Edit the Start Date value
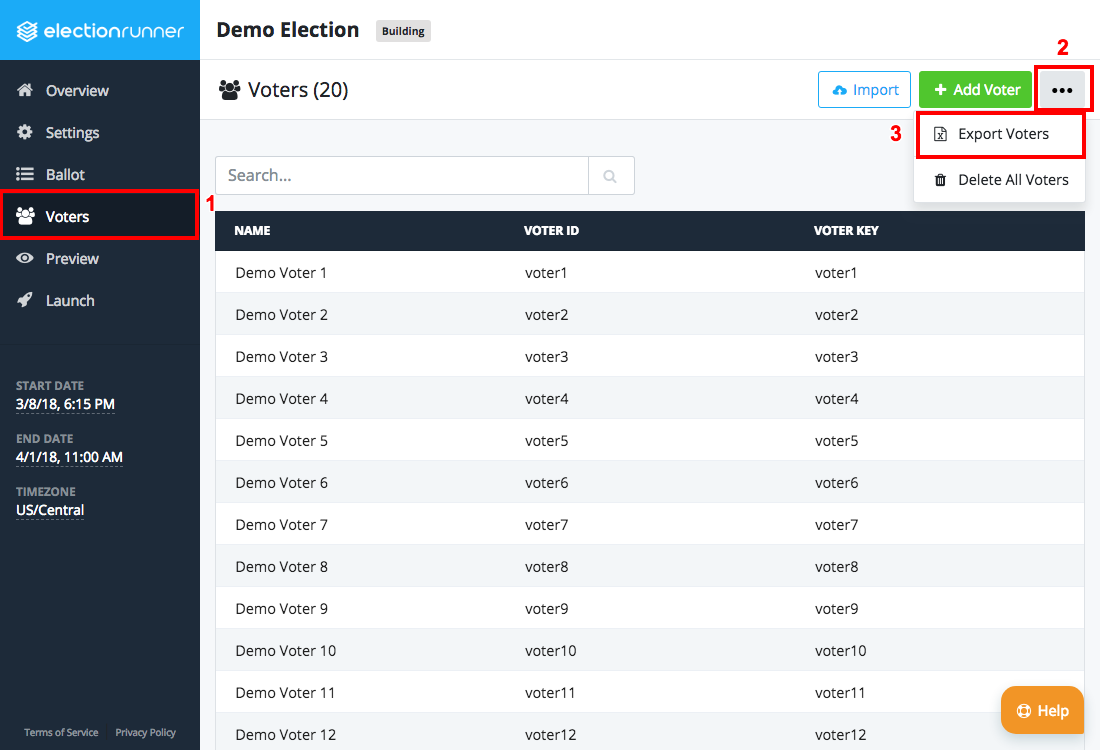Screen dimensions: 1100x750 65,405
